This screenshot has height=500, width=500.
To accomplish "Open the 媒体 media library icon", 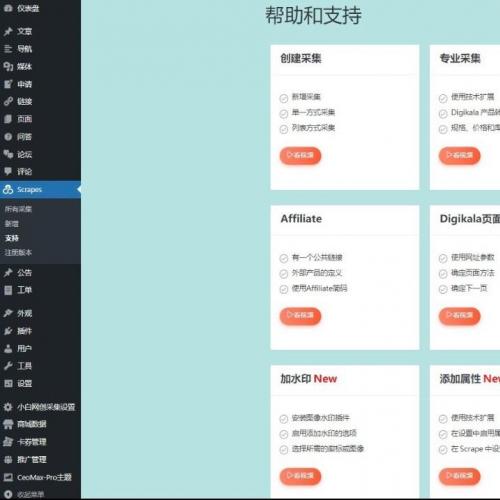I will click(8, 67).
